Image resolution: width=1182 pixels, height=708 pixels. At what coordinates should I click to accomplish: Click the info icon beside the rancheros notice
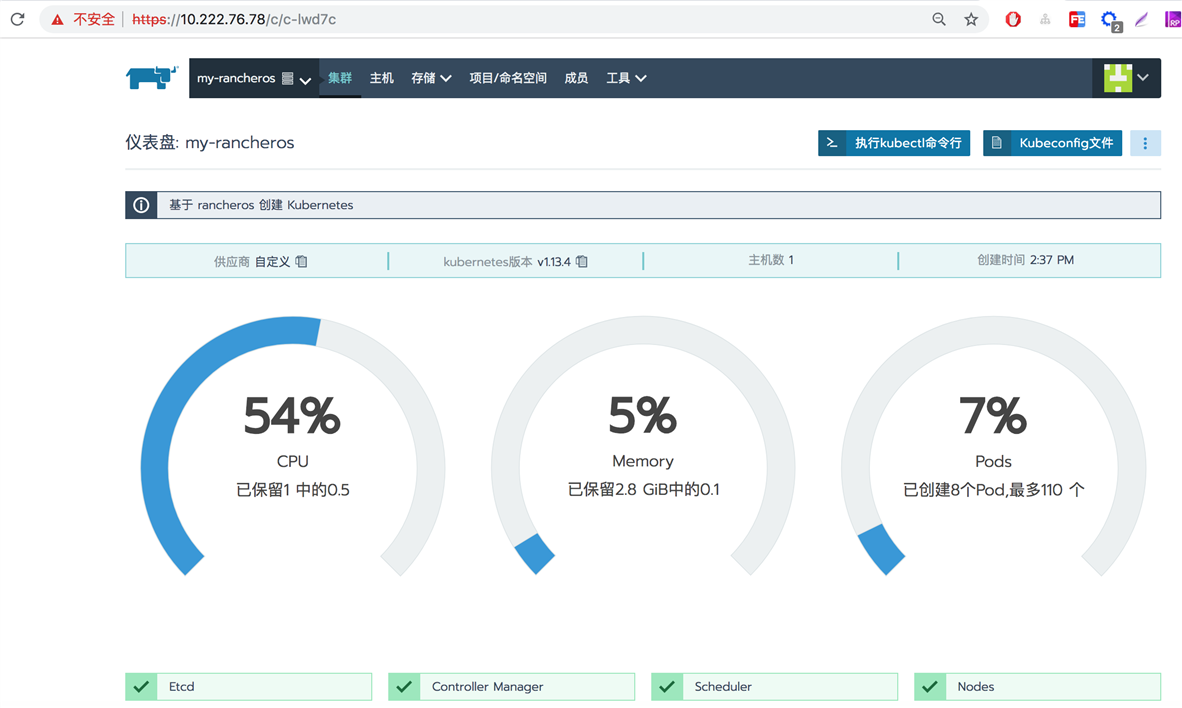tap(141, 205)
